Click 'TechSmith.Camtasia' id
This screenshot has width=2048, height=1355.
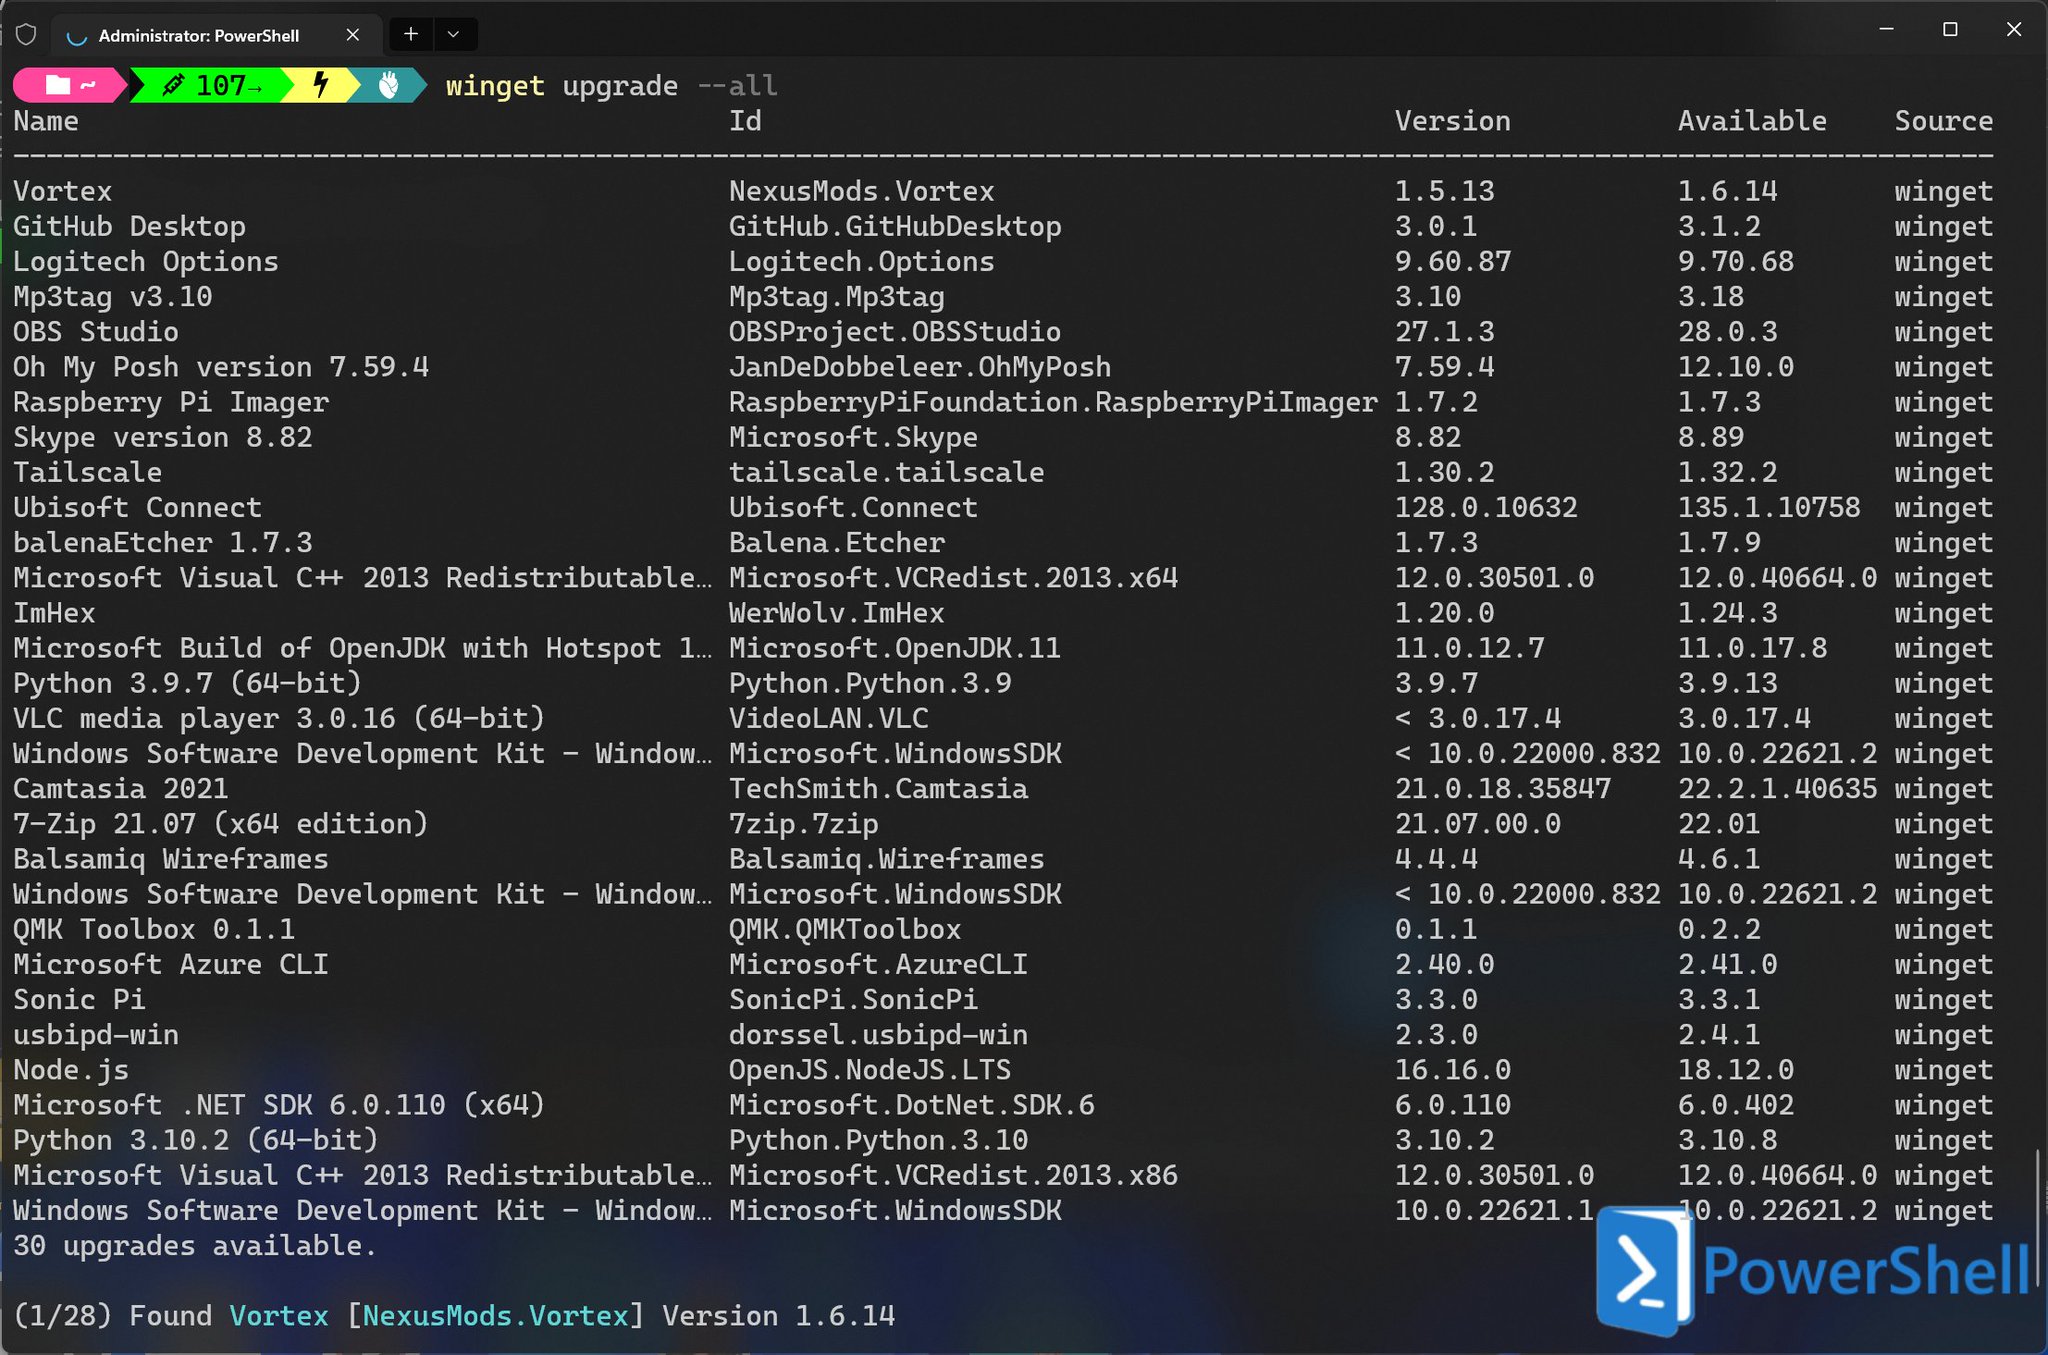click(878, 789)
